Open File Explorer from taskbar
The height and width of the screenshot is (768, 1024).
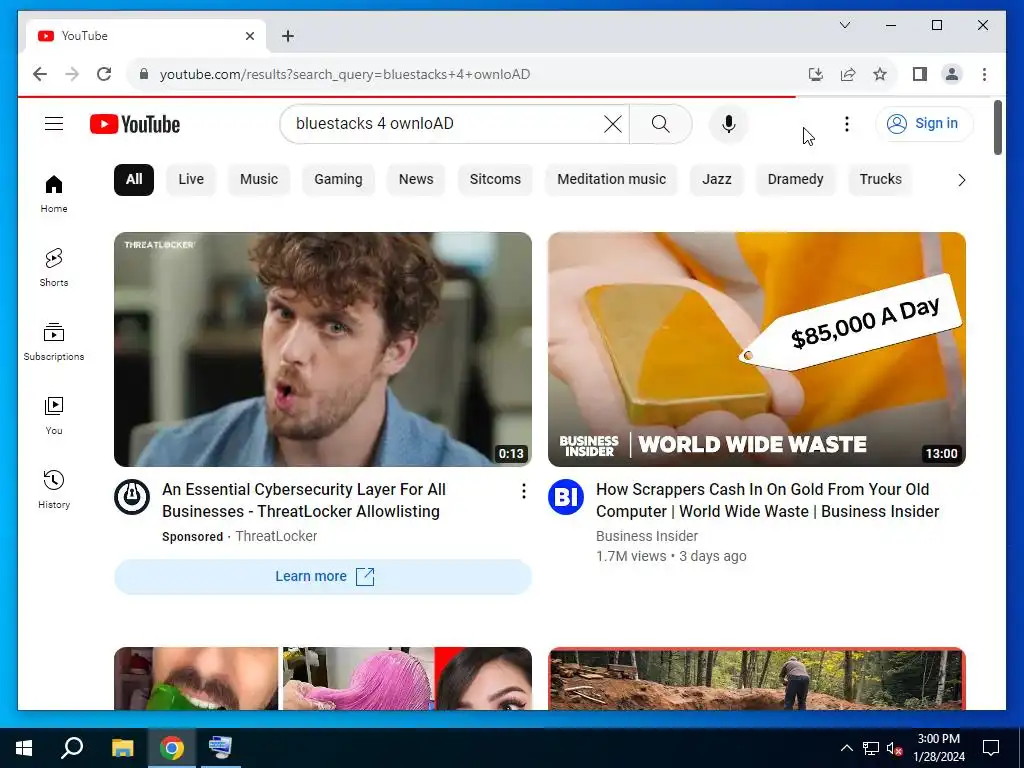(122, 748)
